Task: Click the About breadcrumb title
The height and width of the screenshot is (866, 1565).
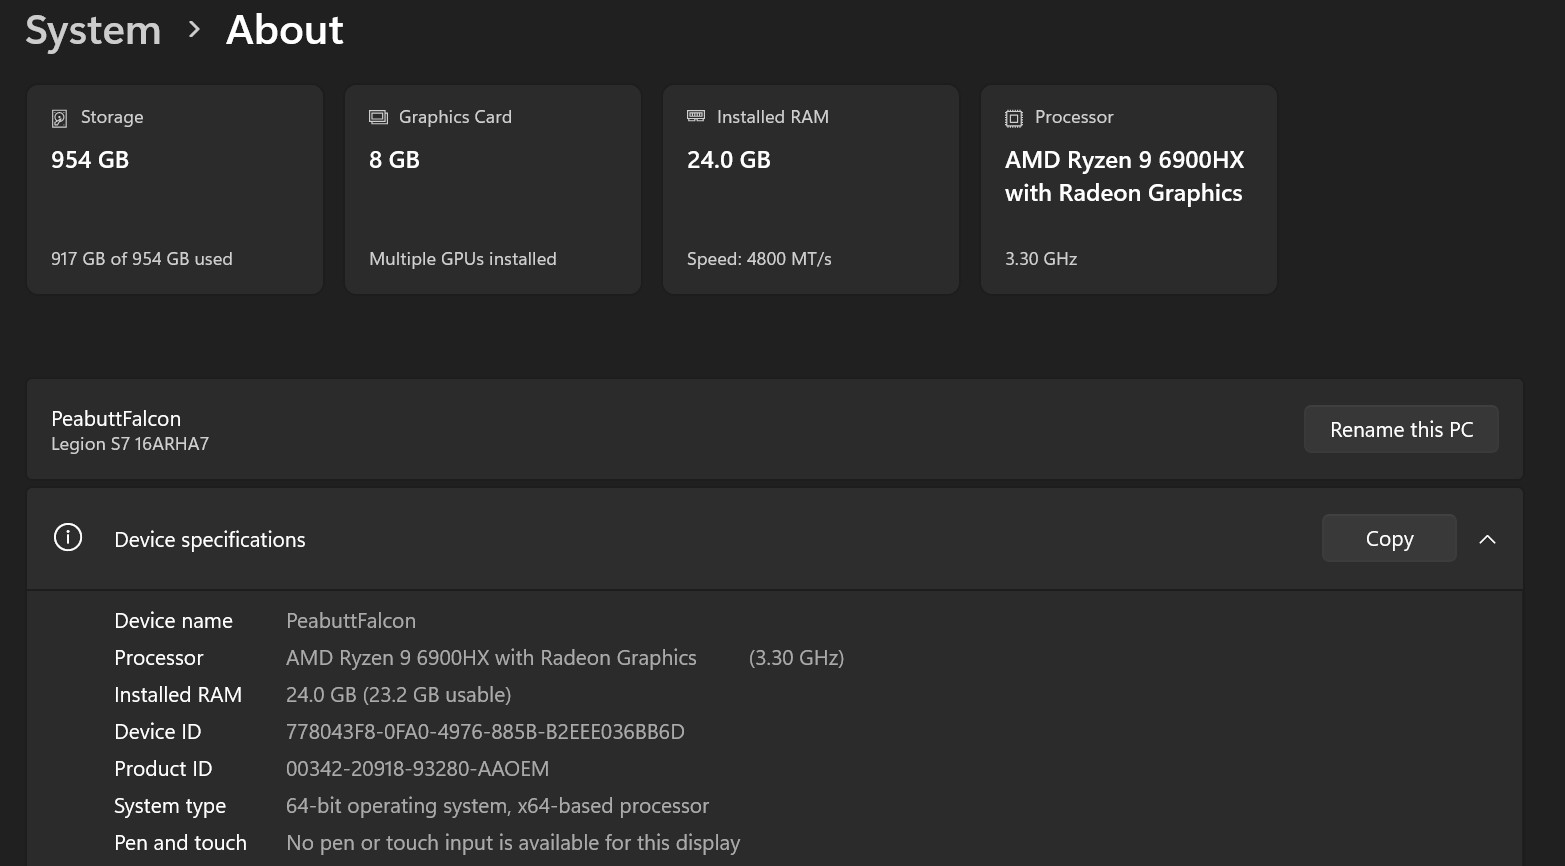Action: 285,30
